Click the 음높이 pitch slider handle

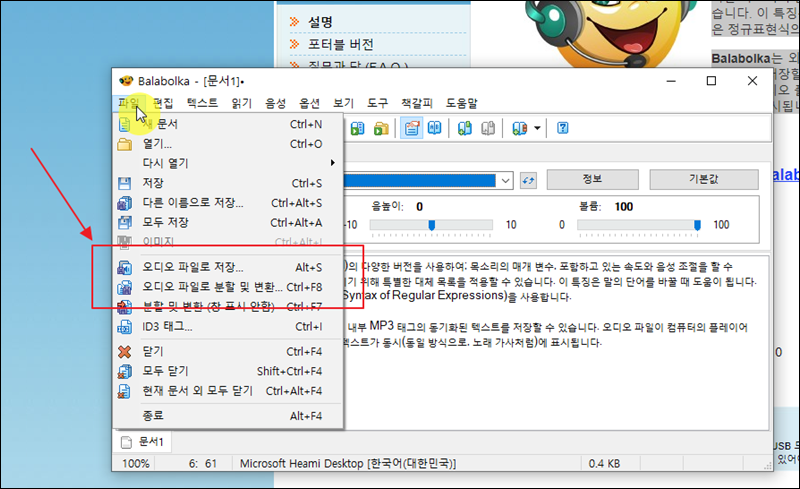click(x=432, y=225)
